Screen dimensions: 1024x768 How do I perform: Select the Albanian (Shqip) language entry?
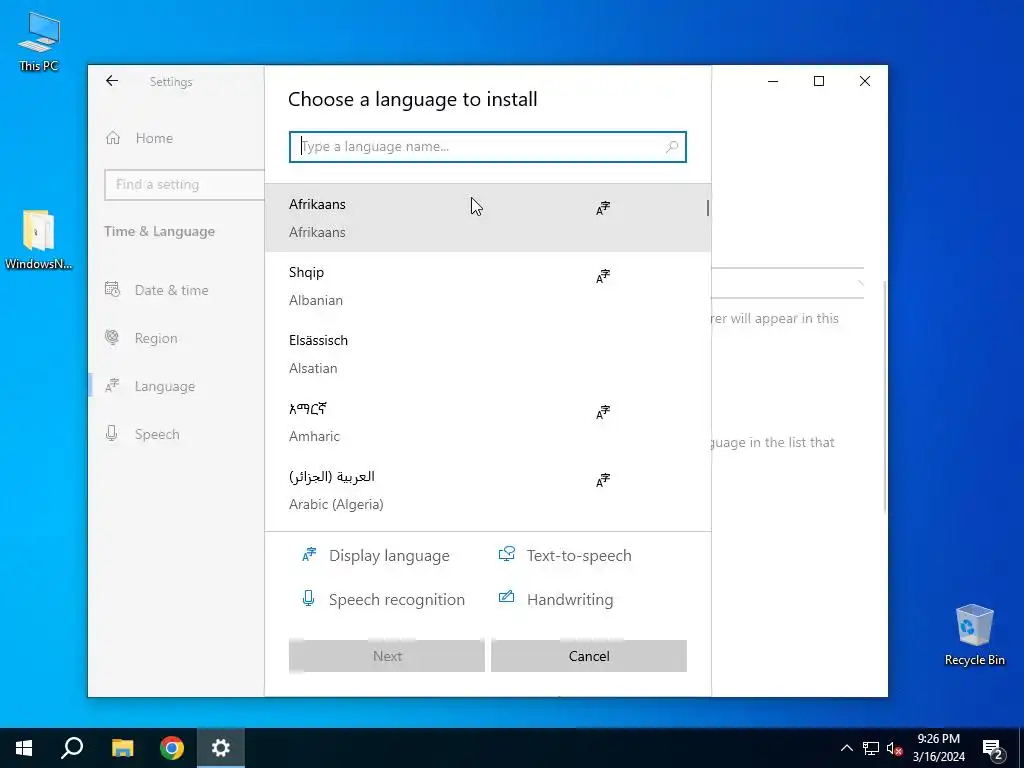[x=488, y=286]
